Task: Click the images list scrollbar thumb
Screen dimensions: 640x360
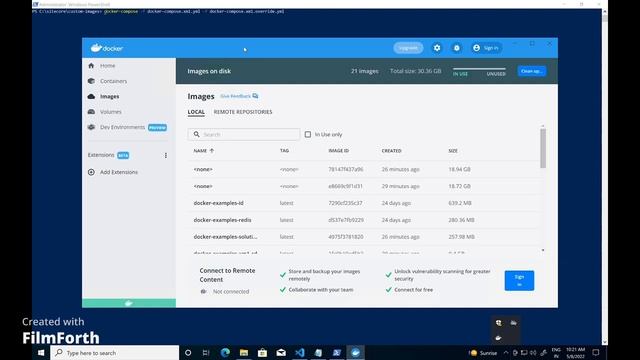Action: pyautogui.click(x=543, y=148)
